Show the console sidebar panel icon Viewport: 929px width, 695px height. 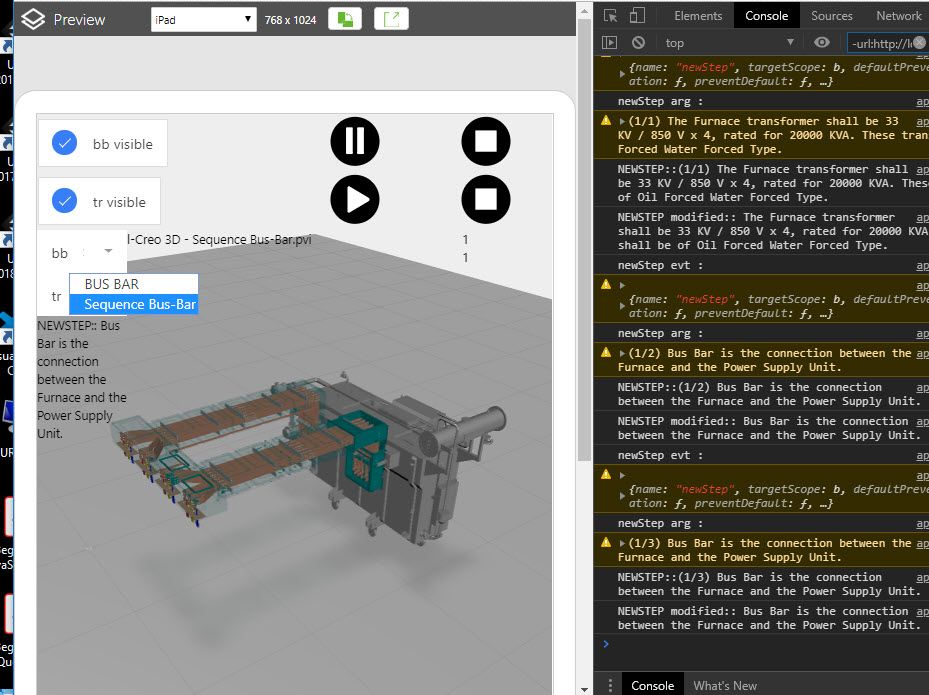[609, 43]
